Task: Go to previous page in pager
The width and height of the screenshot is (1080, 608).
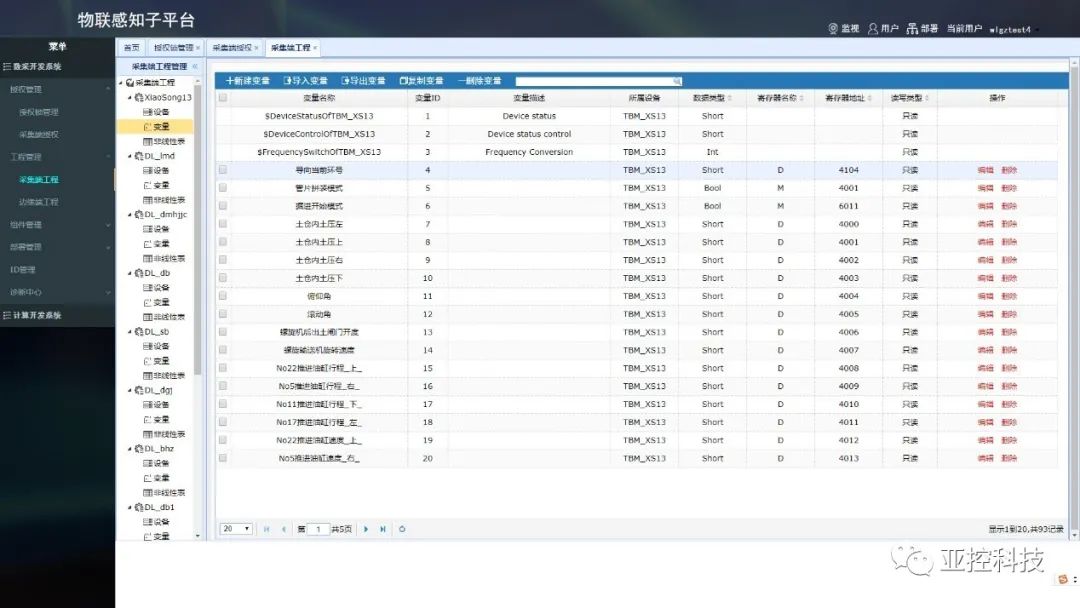Action: click(x=284, y=530)
